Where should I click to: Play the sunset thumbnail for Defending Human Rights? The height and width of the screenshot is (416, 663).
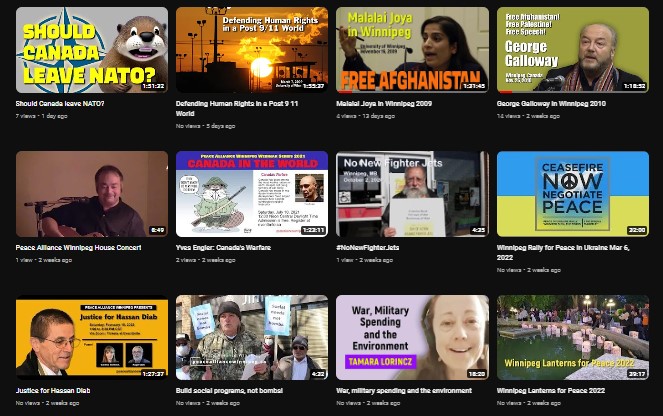(252, 49)
